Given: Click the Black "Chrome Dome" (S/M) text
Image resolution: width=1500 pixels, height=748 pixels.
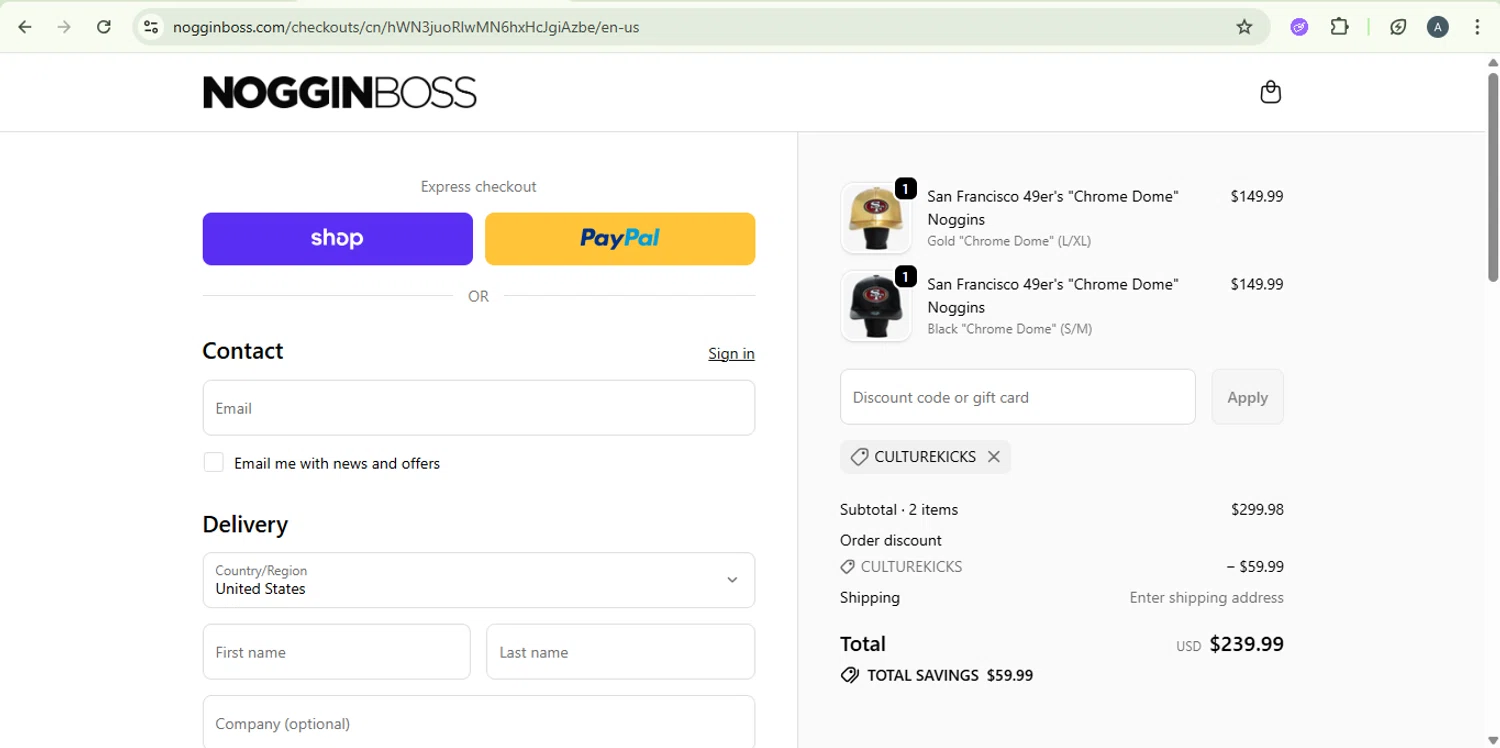Looking at the screenshot, I should point(1009,329).
